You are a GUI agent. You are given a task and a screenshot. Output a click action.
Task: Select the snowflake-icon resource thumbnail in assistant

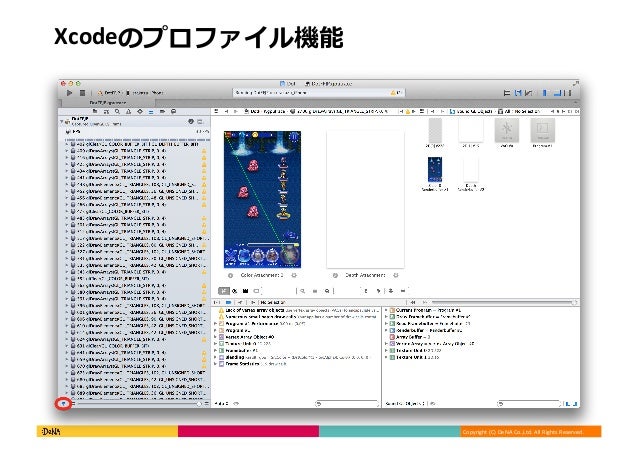pyautogui.click(x=507, y=130)
